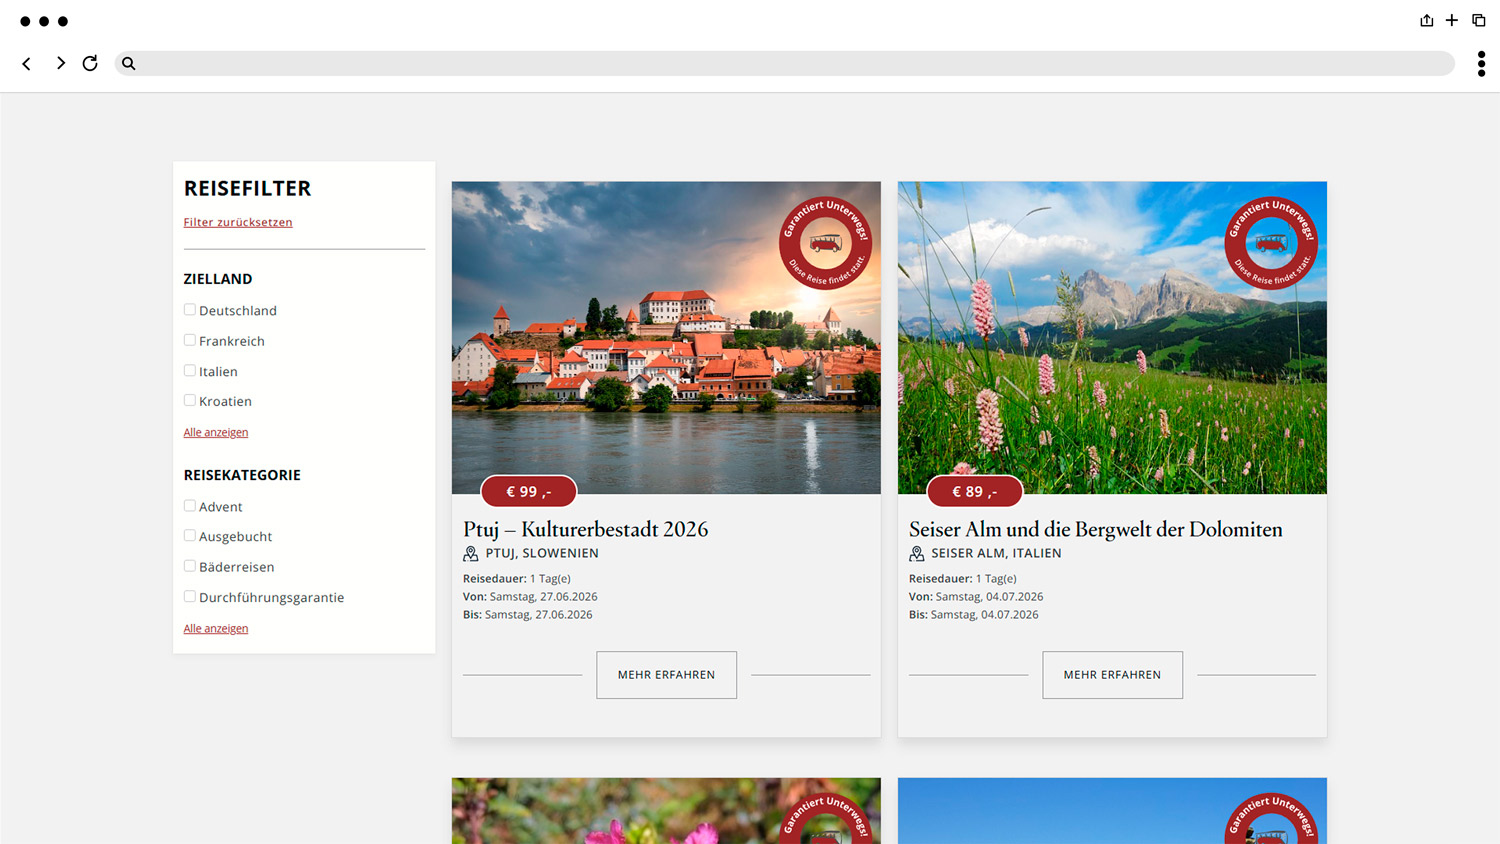Click the € 89 price tag
Screen dimensions: 1500x844
pyautogui.click(x=975, y=492)
